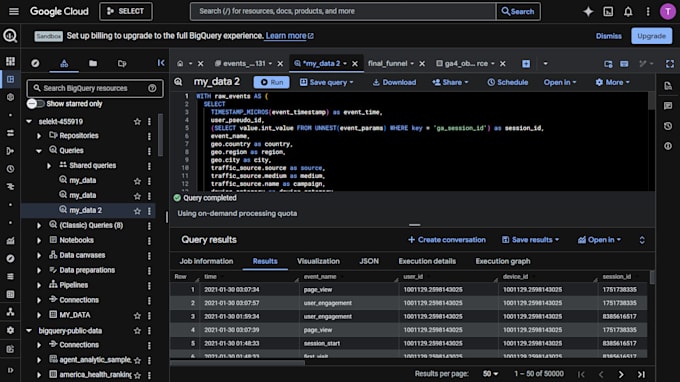Viewport: 680px width, 382px height.
Task: Expand the Repositories node
Action: tap(39, 136)
